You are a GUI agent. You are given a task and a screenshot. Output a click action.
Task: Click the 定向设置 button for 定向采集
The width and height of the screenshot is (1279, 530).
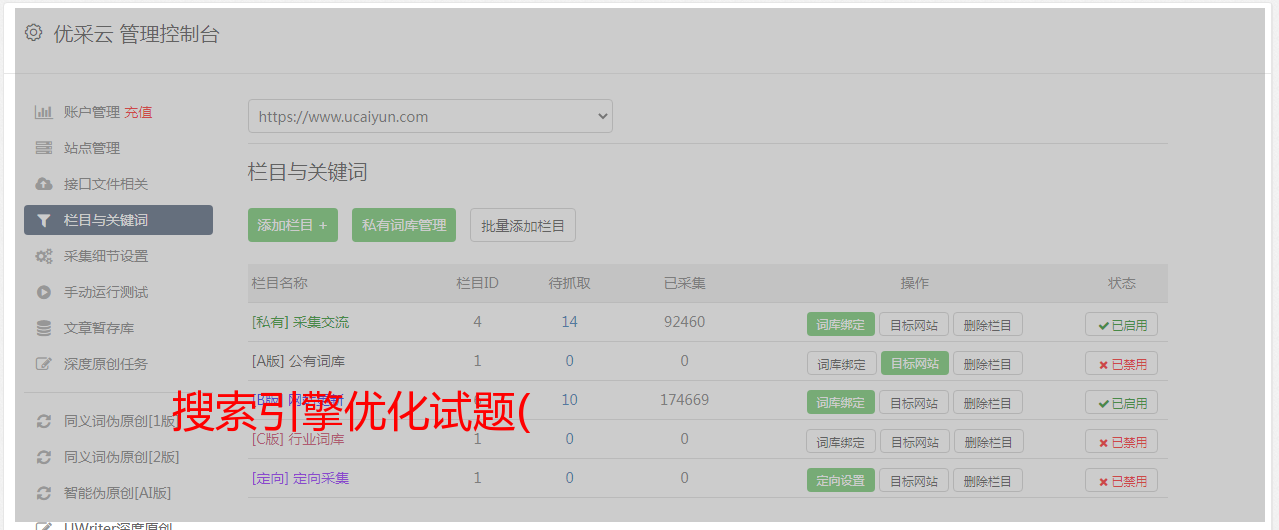(x=841, y=480)
